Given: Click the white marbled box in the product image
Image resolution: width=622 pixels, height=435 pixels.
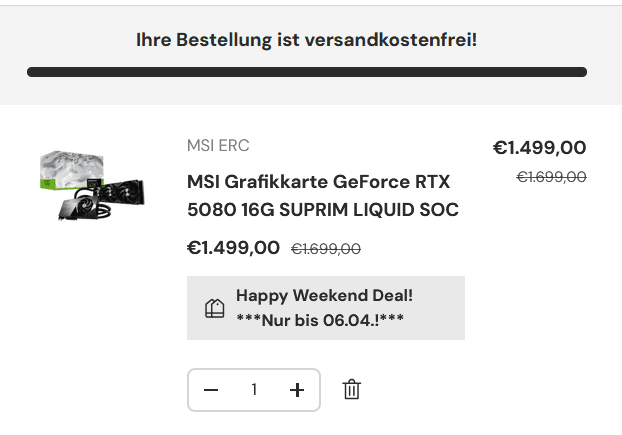Looking at the screenshot, I should (x=71, y=169).
